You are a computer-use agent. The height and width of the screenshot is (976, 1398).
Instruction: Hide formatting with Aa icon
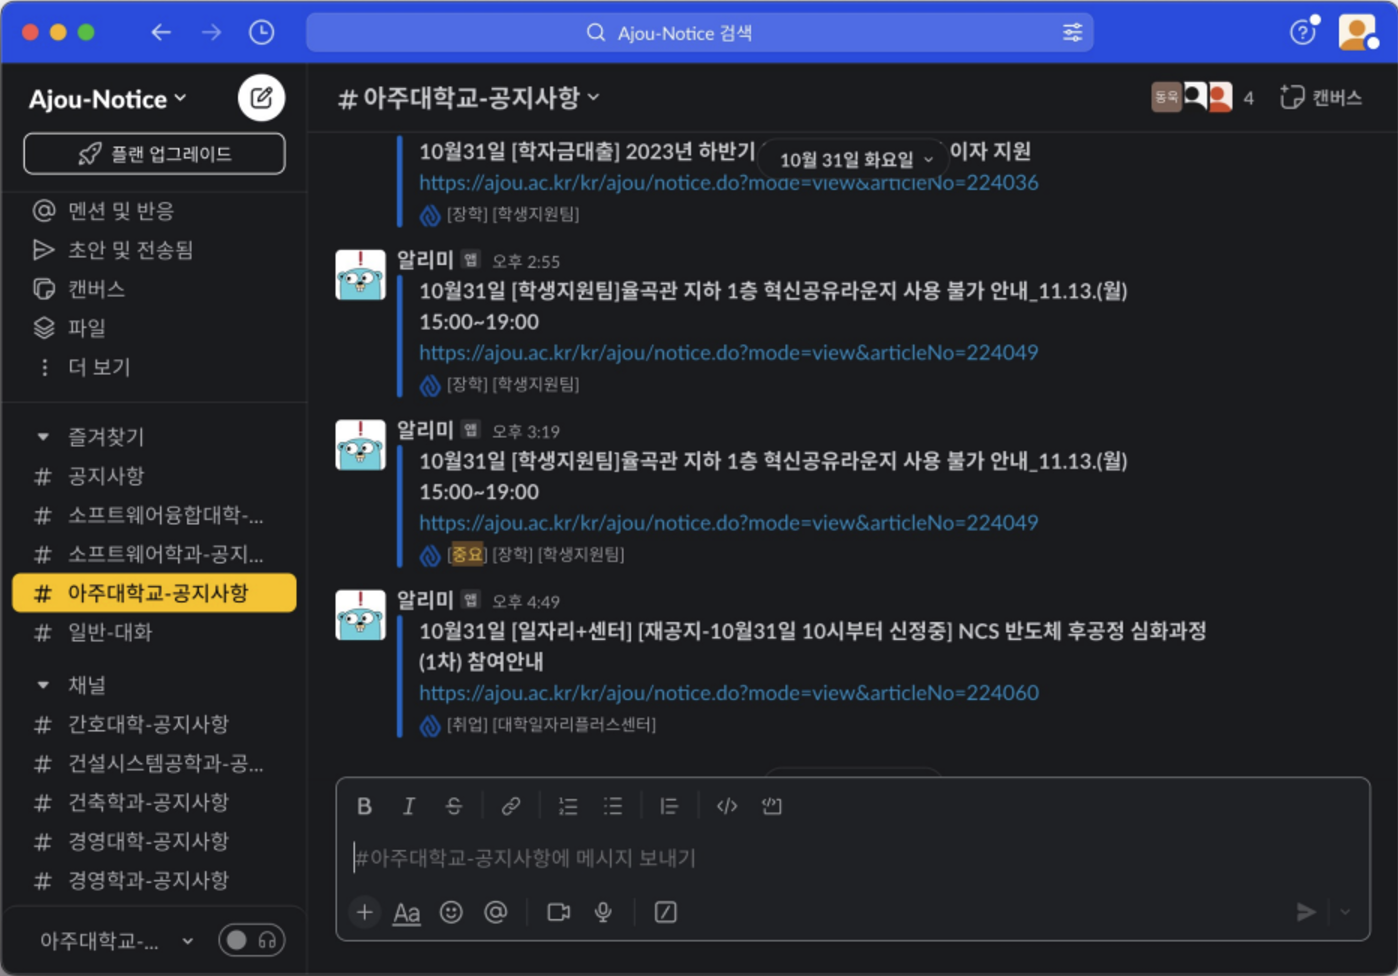pos(407,912)
